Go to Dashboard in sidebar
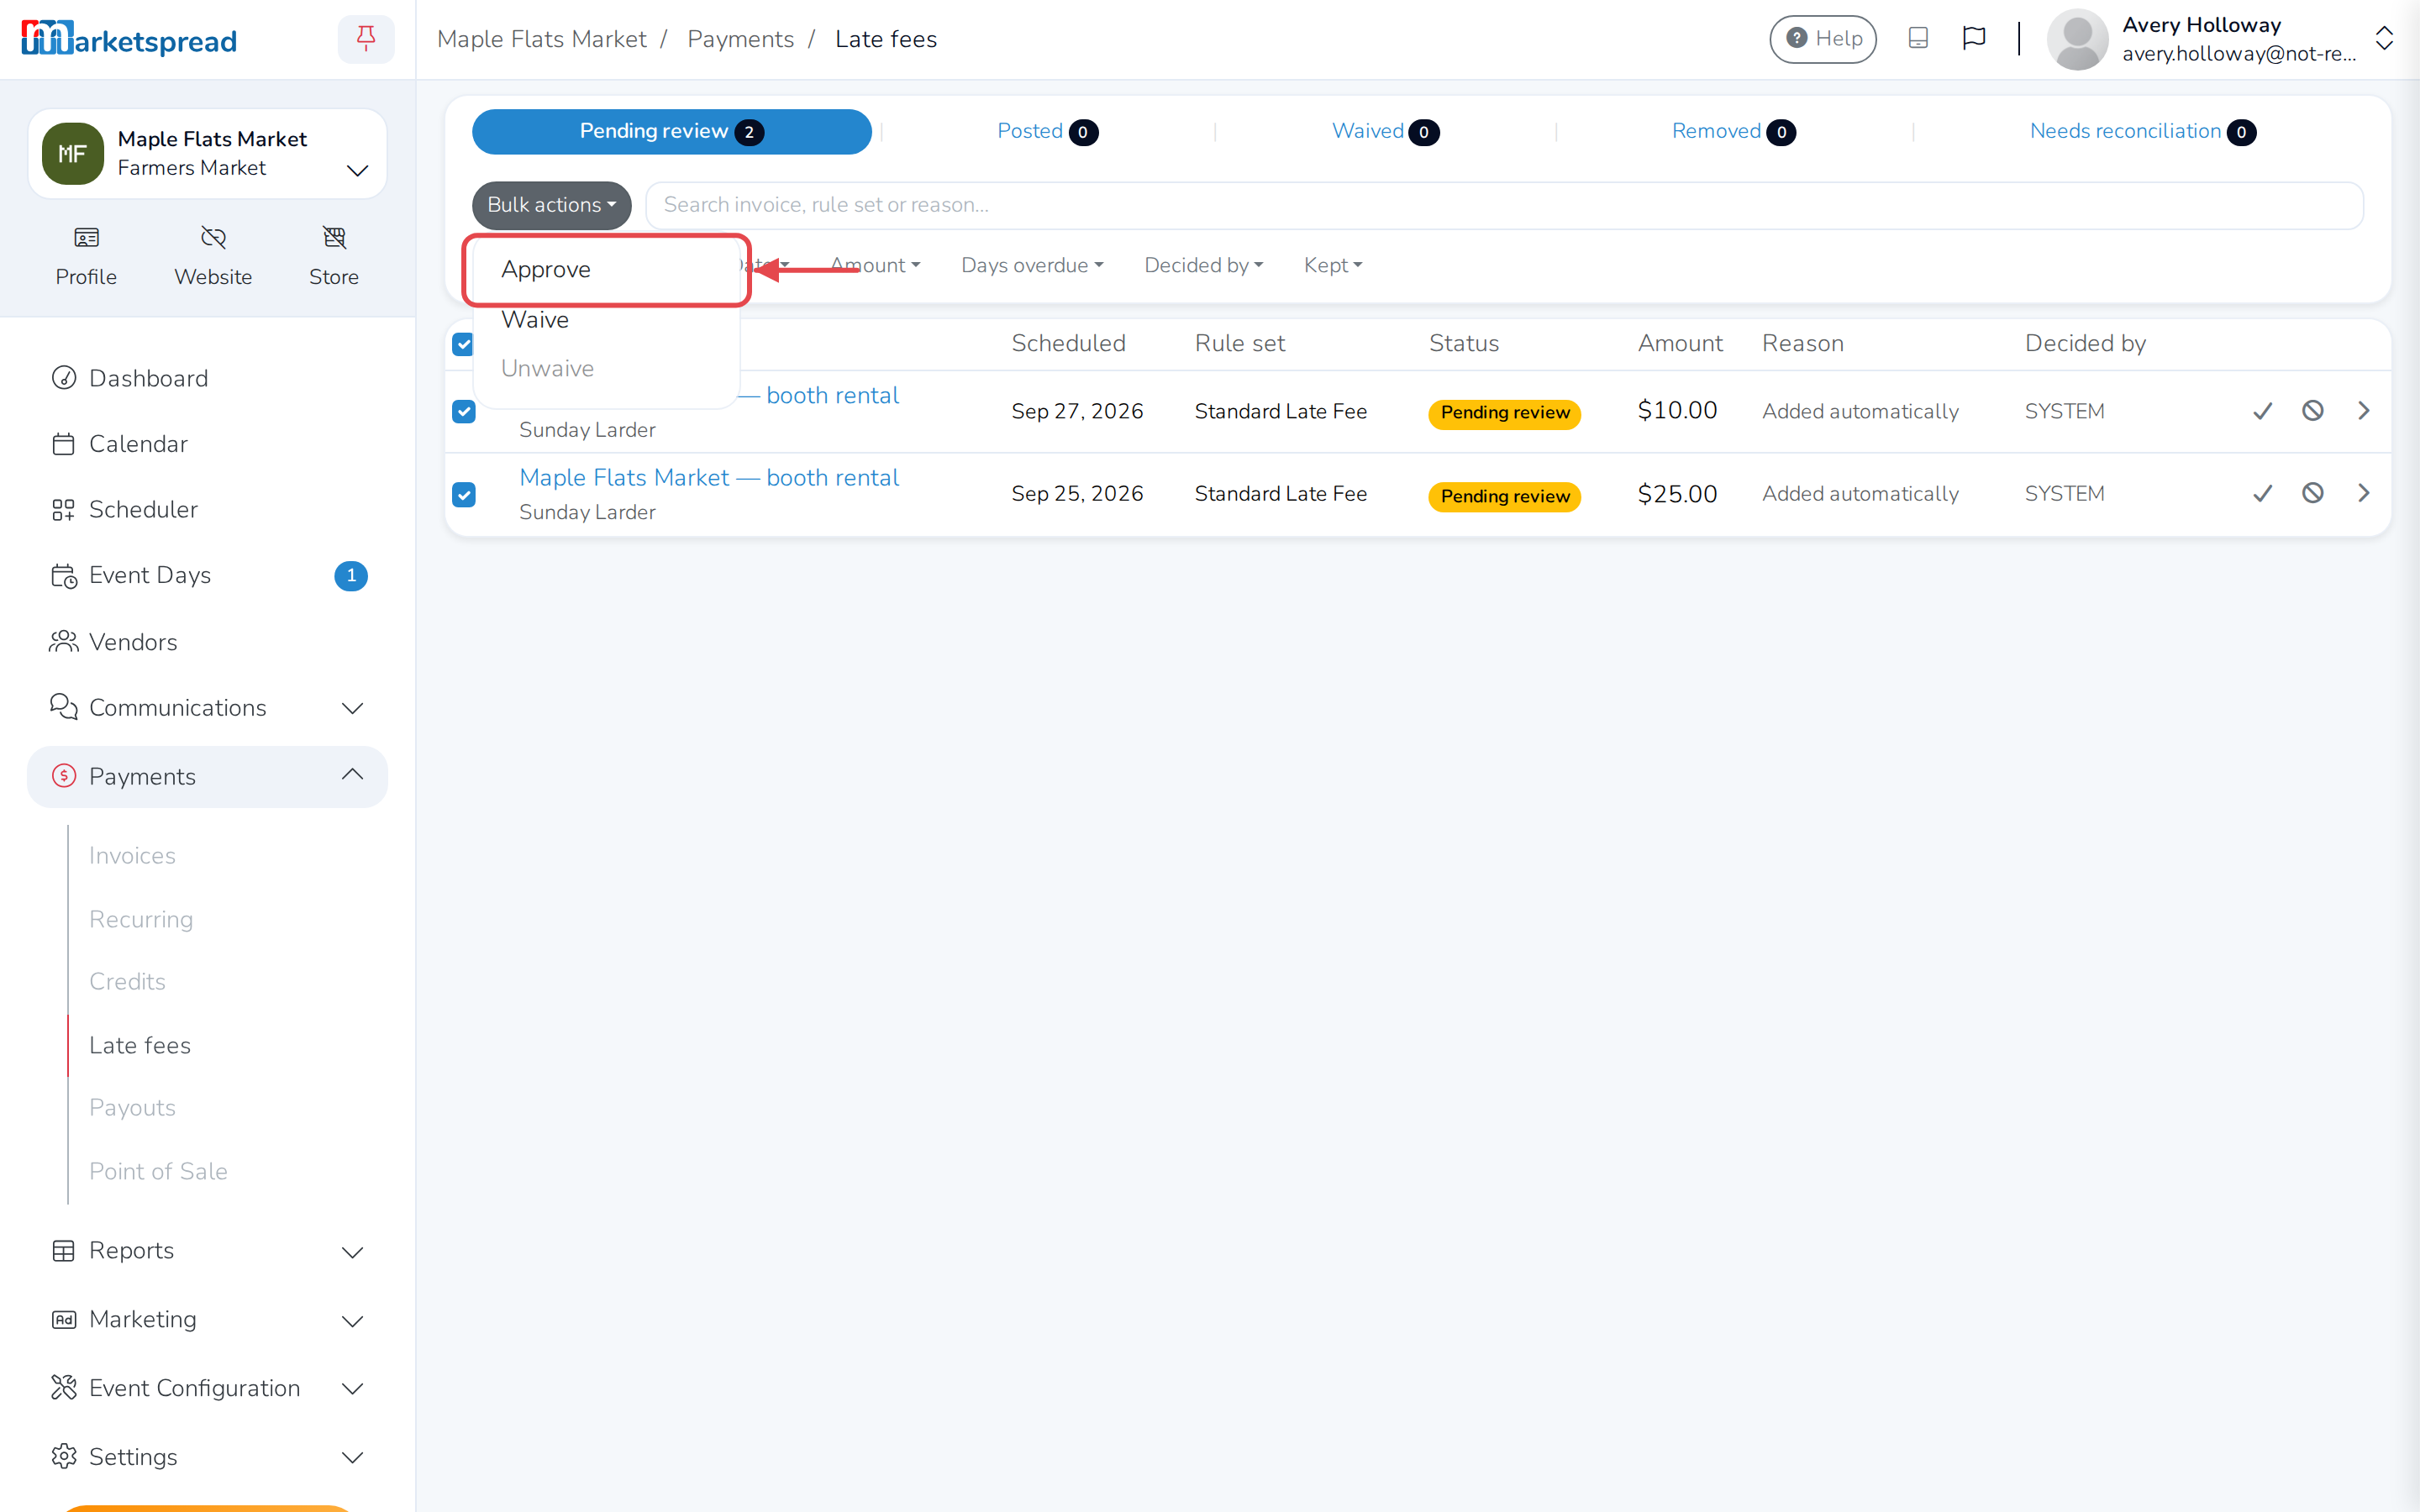 (x=207, y=378)
